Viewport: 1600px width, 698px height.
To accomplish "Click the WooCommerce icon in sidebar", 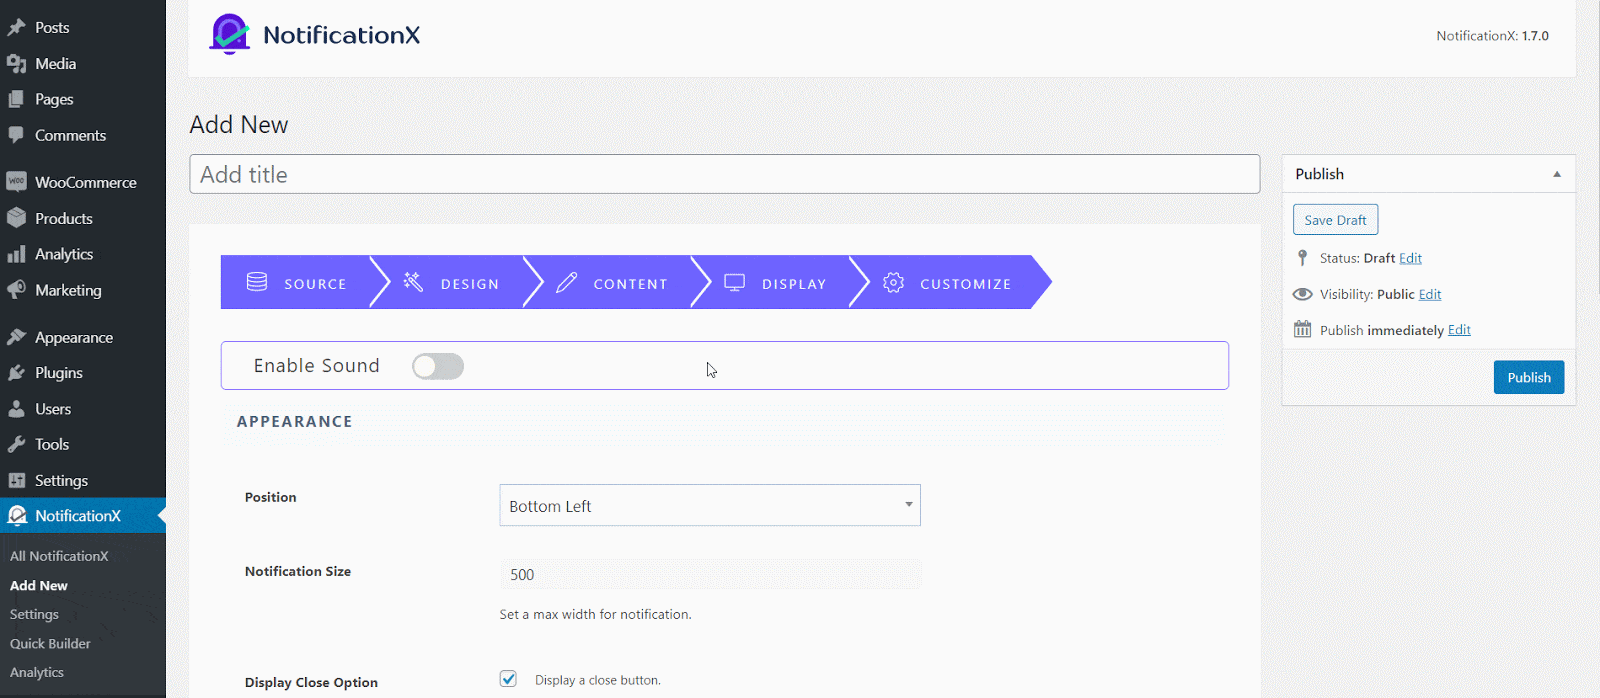I will [16, 182].
